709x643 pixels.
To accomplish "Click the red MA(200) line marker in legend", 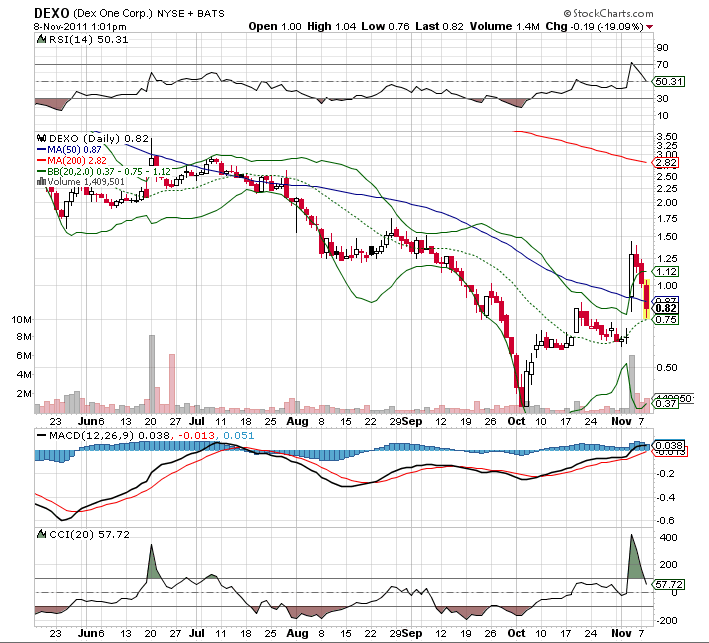I will [x=41, y=161].
